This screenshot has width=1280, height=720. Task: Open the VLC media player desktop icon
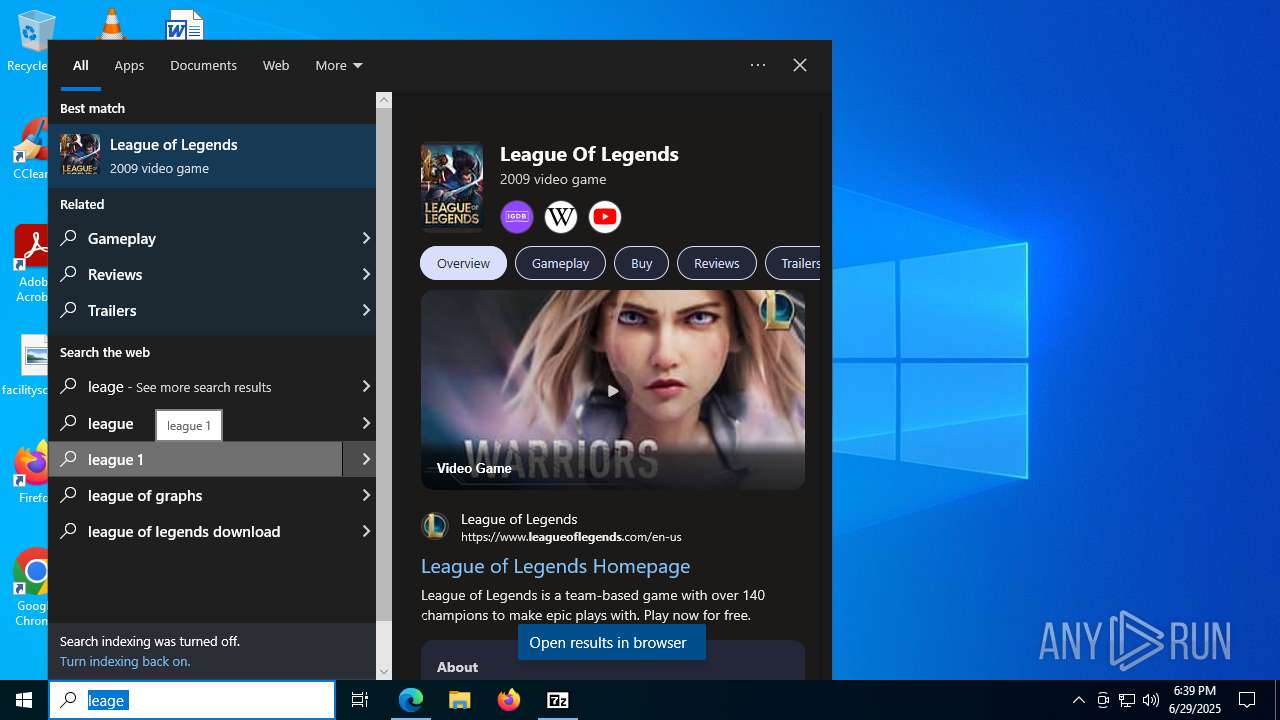[111, 24]
